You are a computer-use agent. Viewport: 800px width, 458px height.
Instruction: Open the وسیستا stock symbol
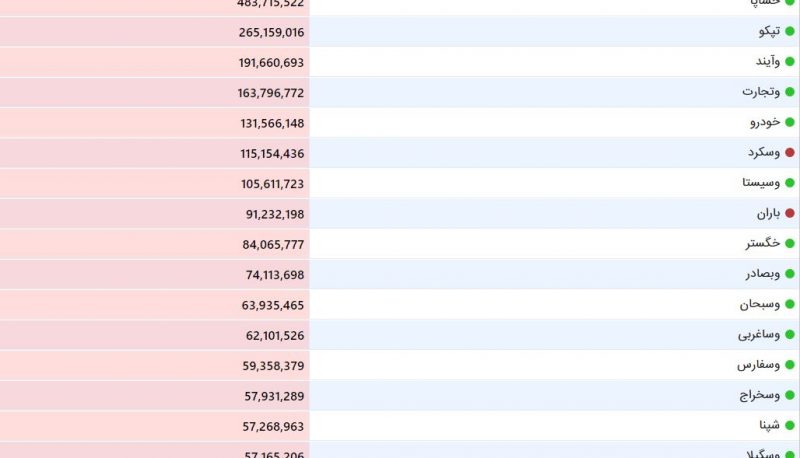(x=761, y=183)
